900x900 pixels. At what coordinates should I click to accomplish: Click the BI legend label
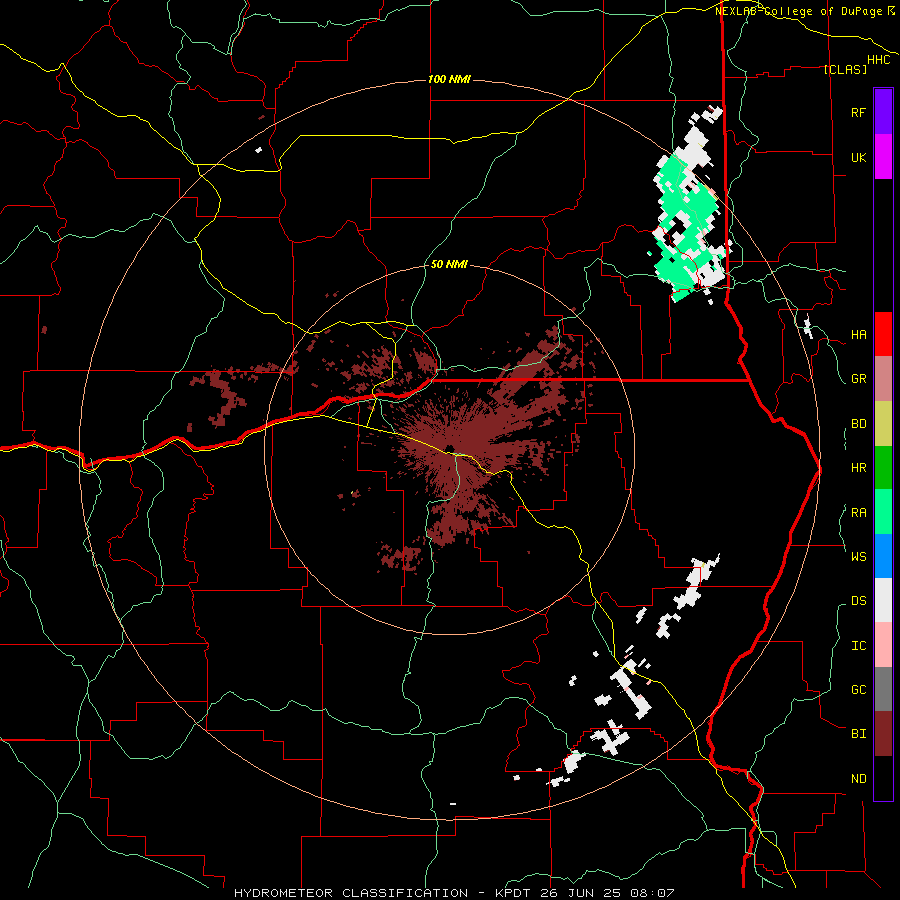tap(858, 734)
